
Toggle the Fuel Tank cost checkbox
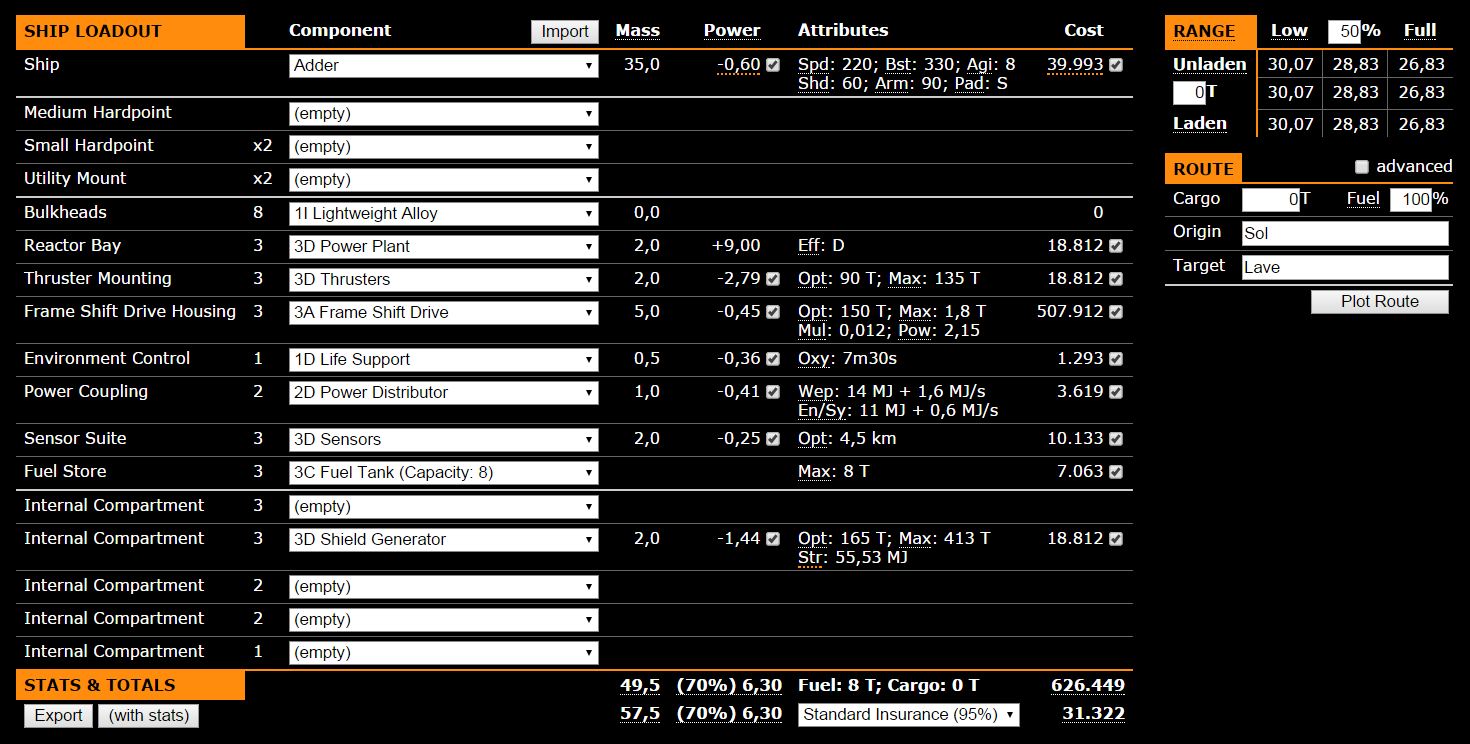click(x=1116, y=472)
